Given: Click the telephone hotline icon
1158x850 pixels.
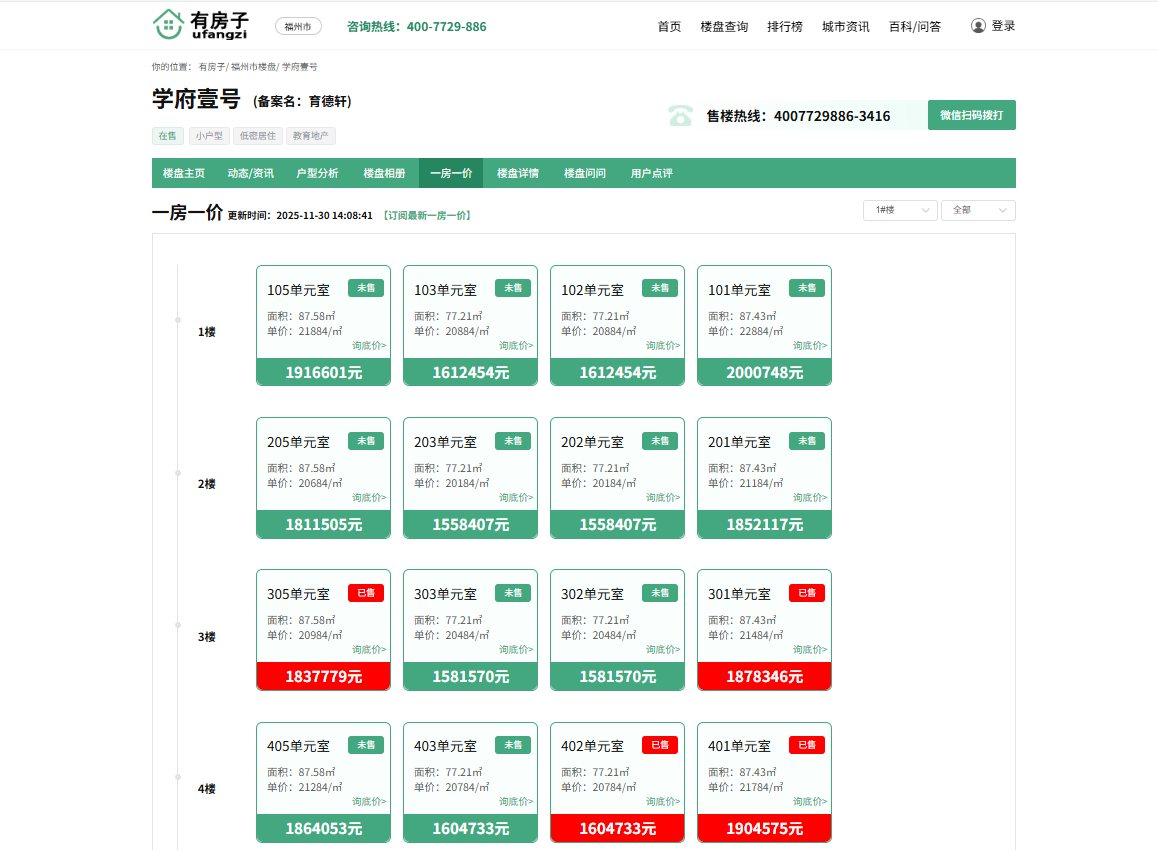Looking at the screenshot, I should click(680, 116).
